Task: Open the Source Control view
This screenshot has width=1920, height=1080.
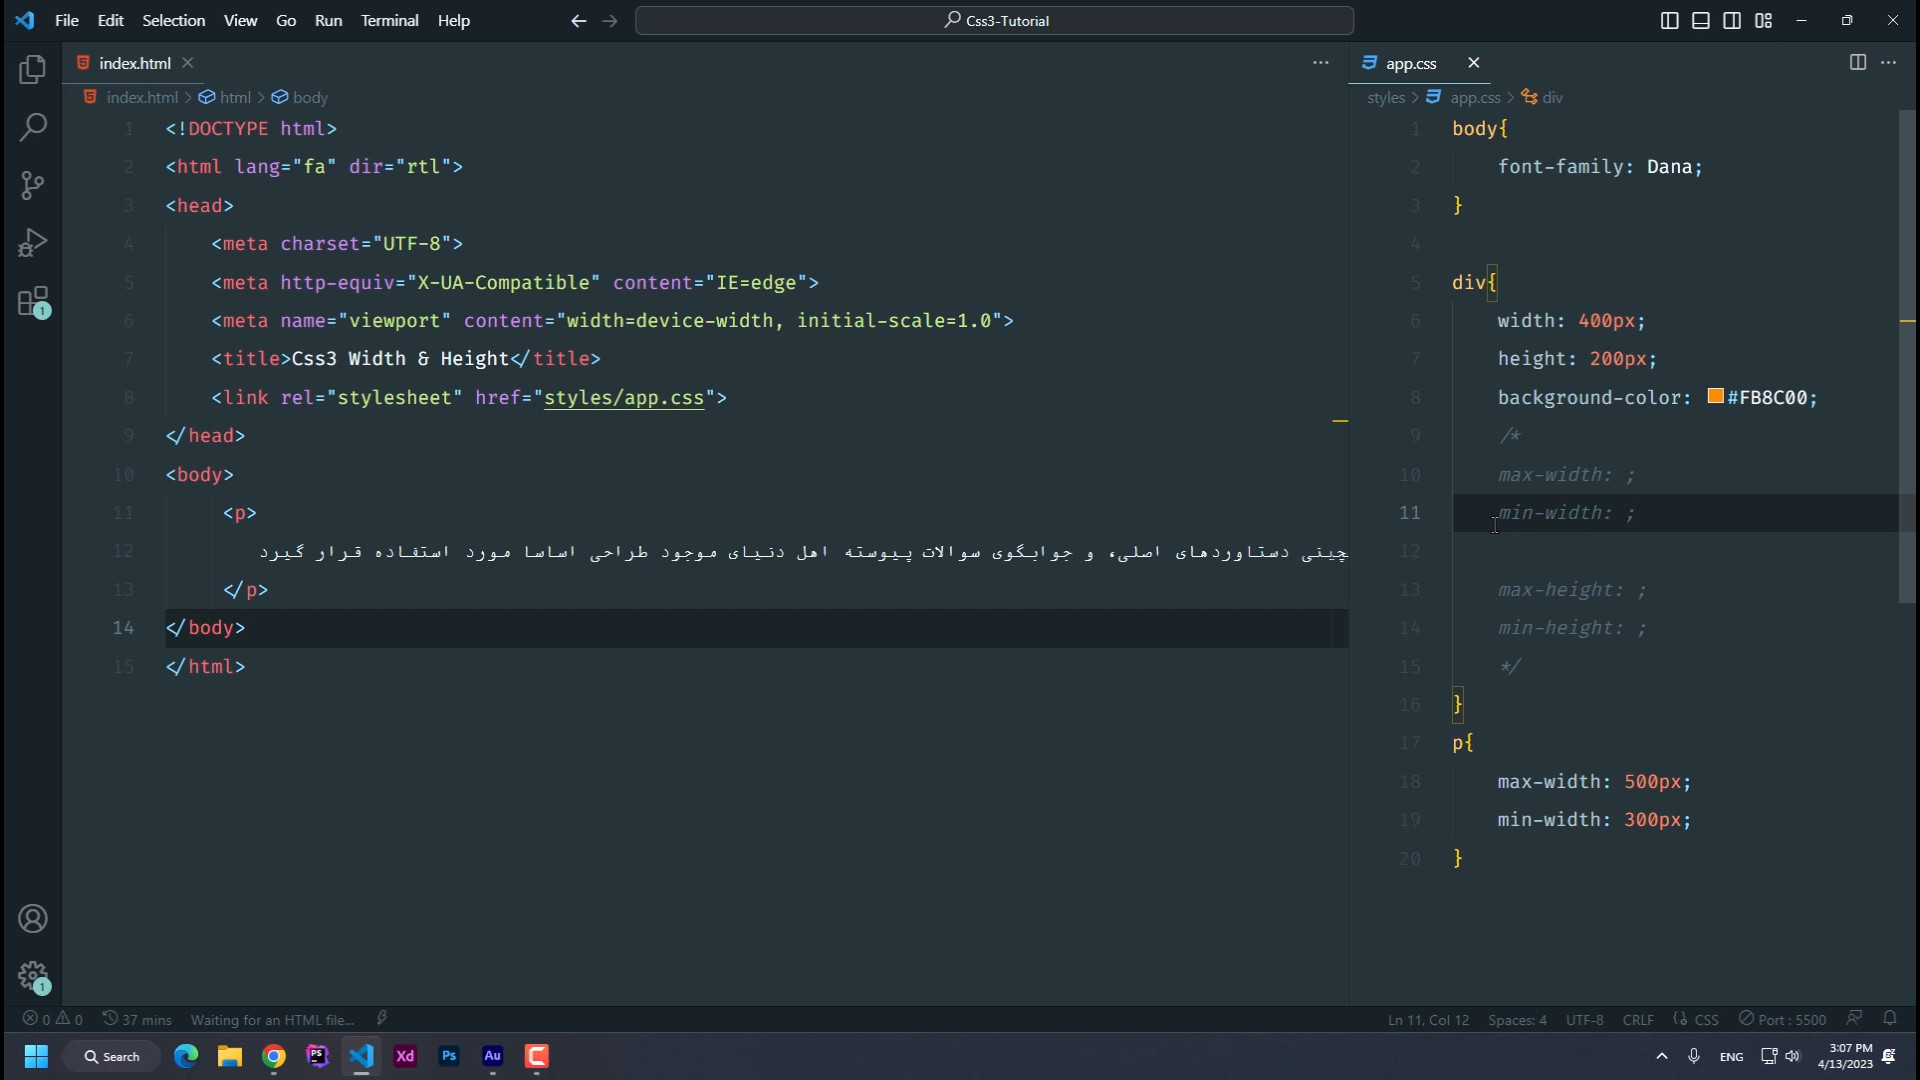Action: pyautogui.click(x=33, y=185)
